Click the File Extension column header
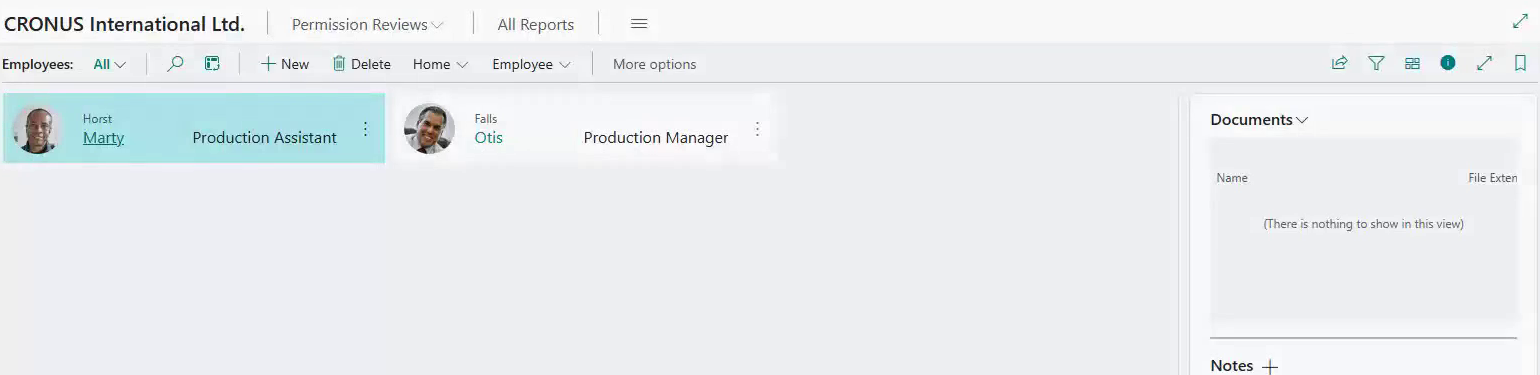1540x375 pixels. [1492, 178]
